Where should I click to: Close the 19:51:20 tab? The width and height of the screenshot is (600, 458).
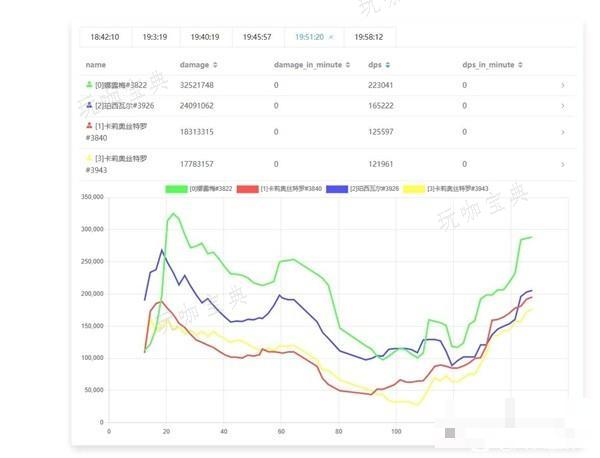point(331,37)
